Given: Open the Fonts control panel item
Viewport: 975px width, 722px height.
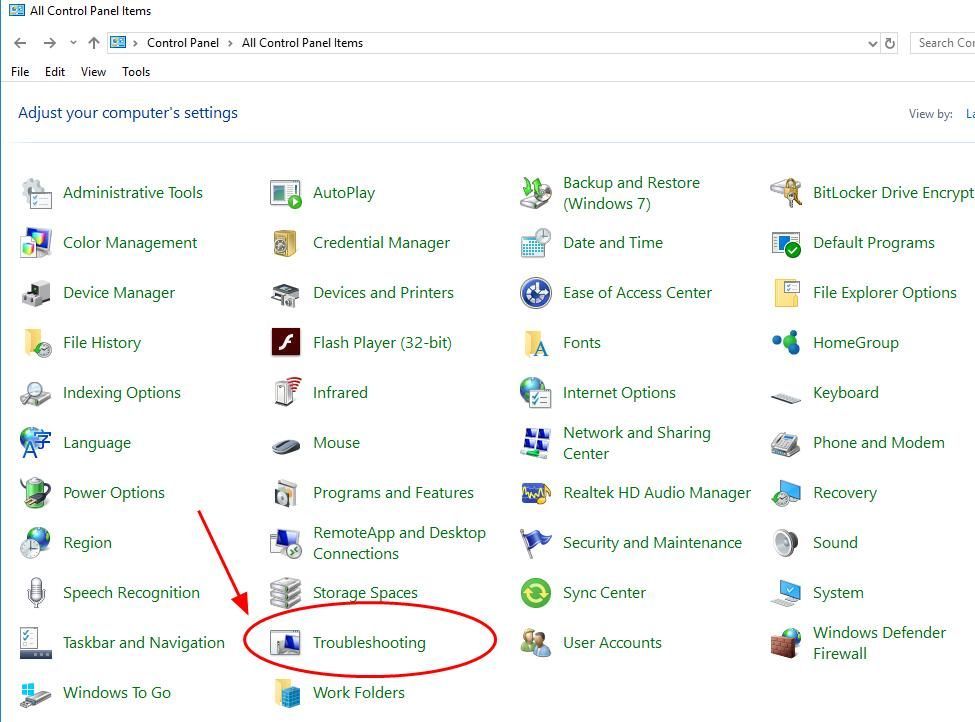Looking at the screenshot, I should (583, 343).
